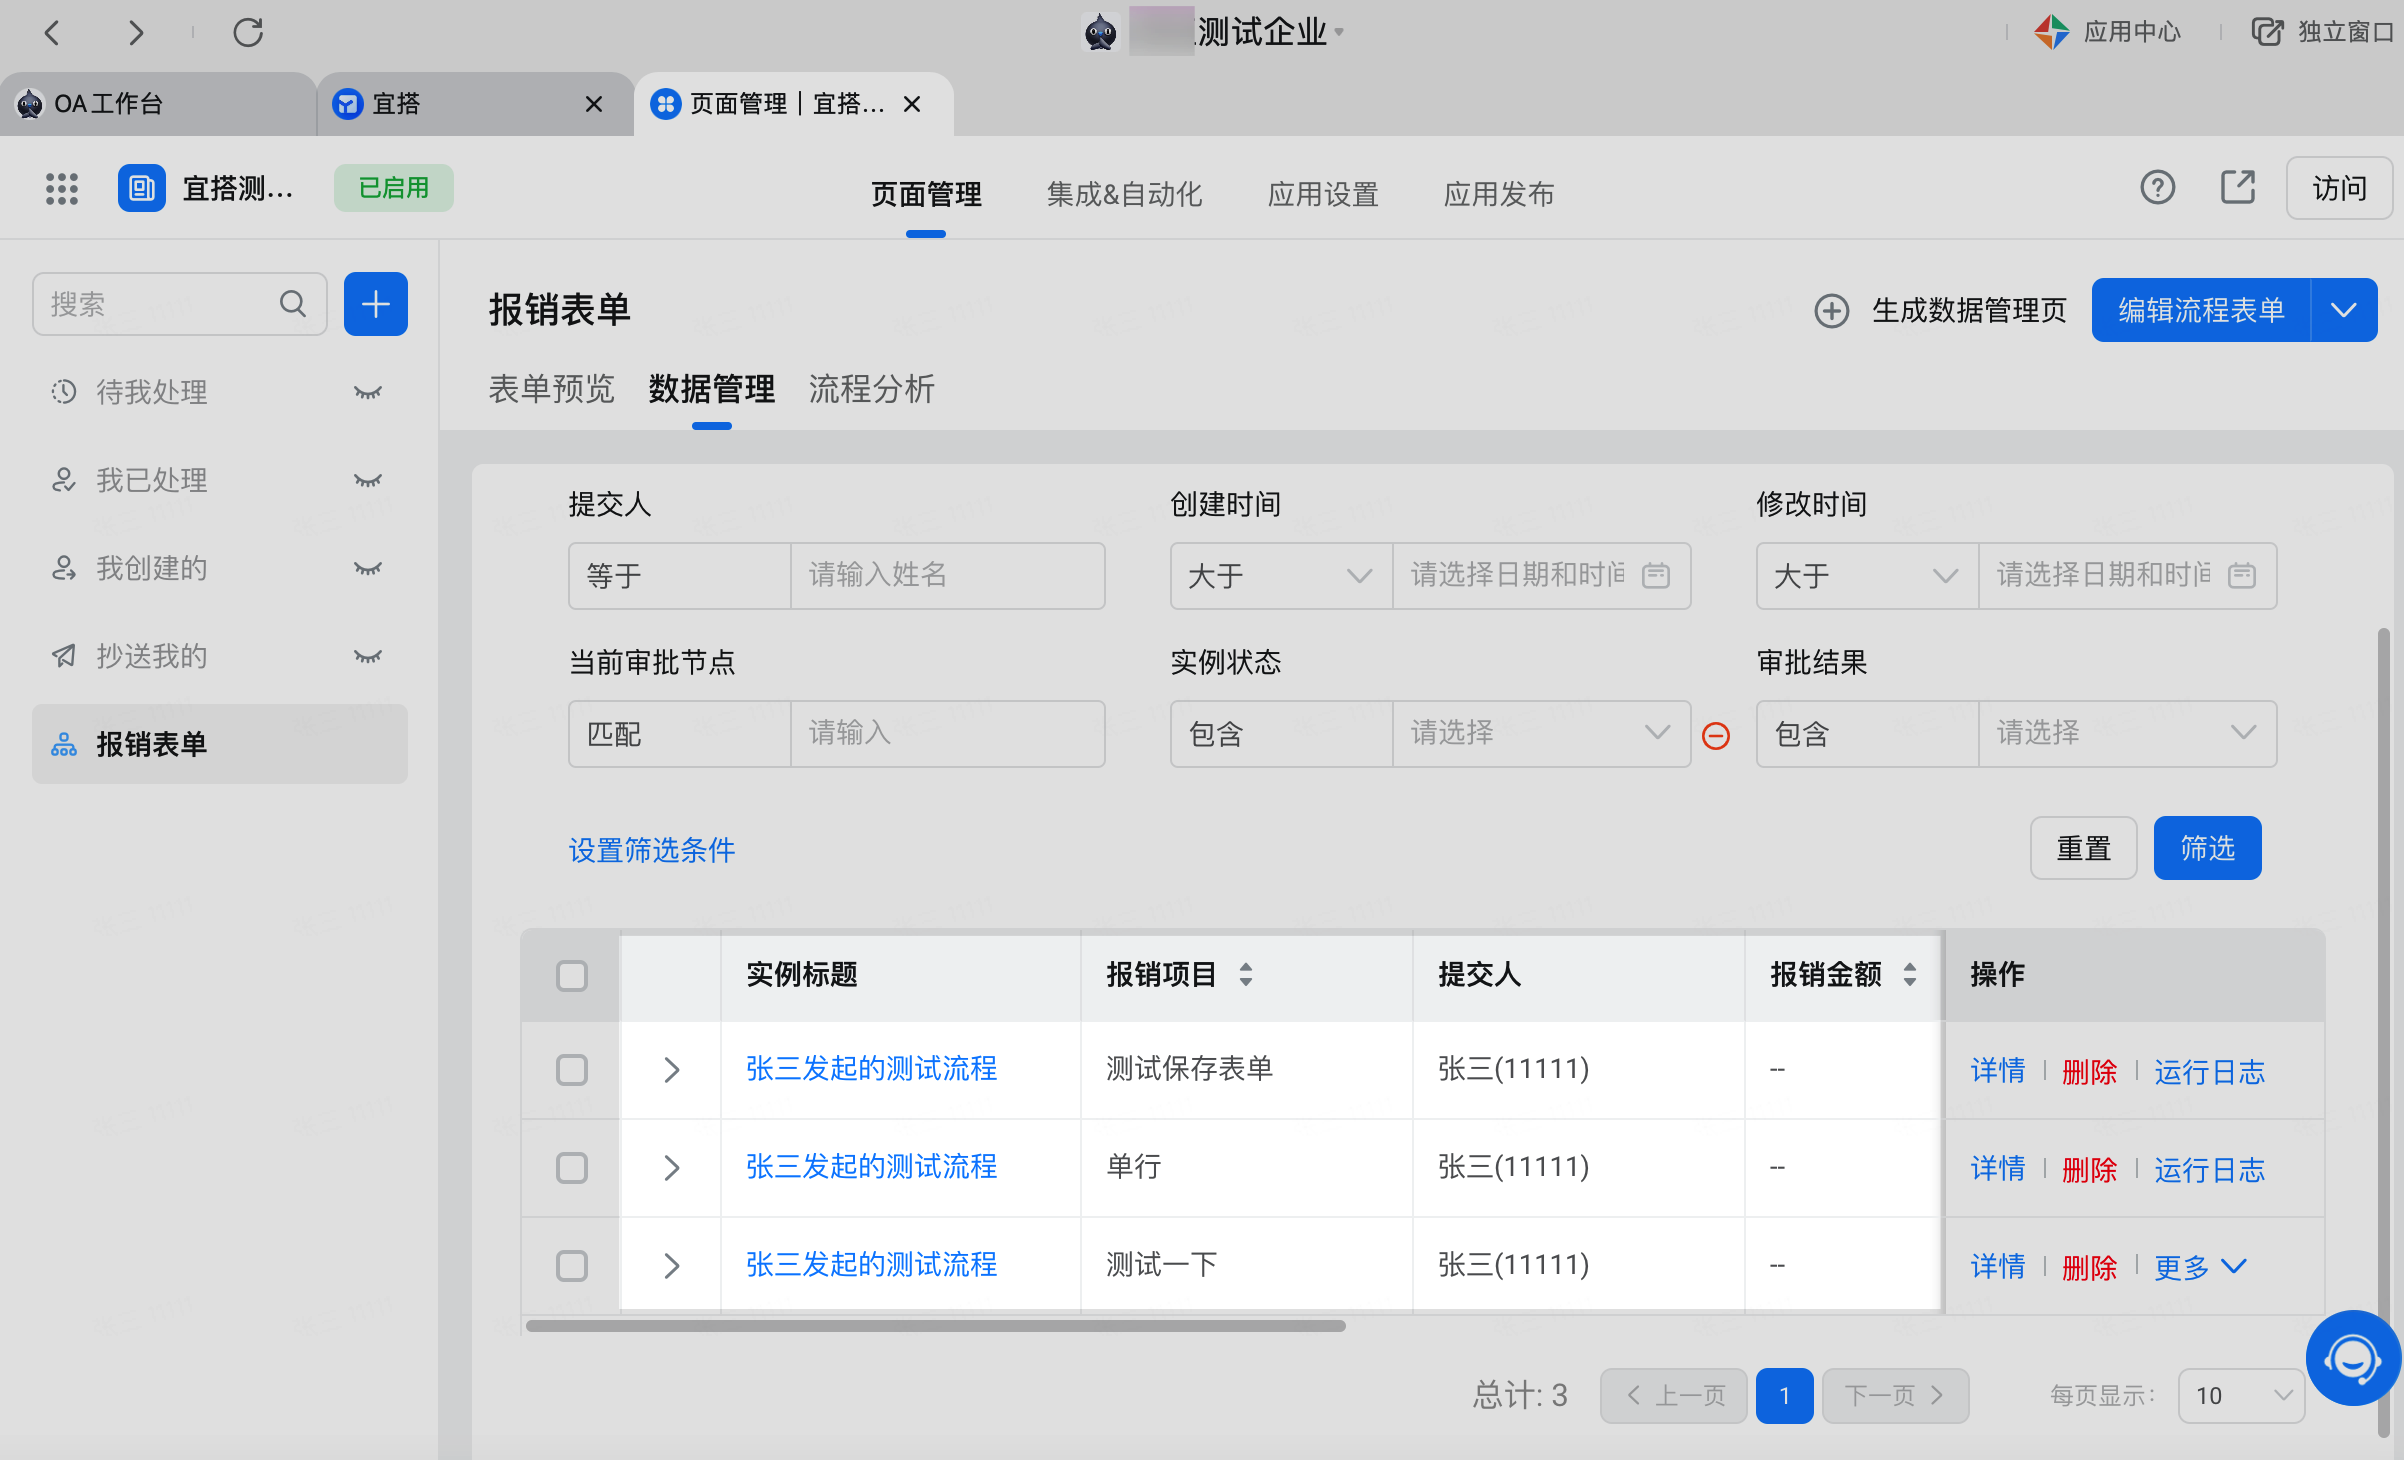
Task: Open 运行日志 for the 单行 row
Action: tap(2209, 1169)
